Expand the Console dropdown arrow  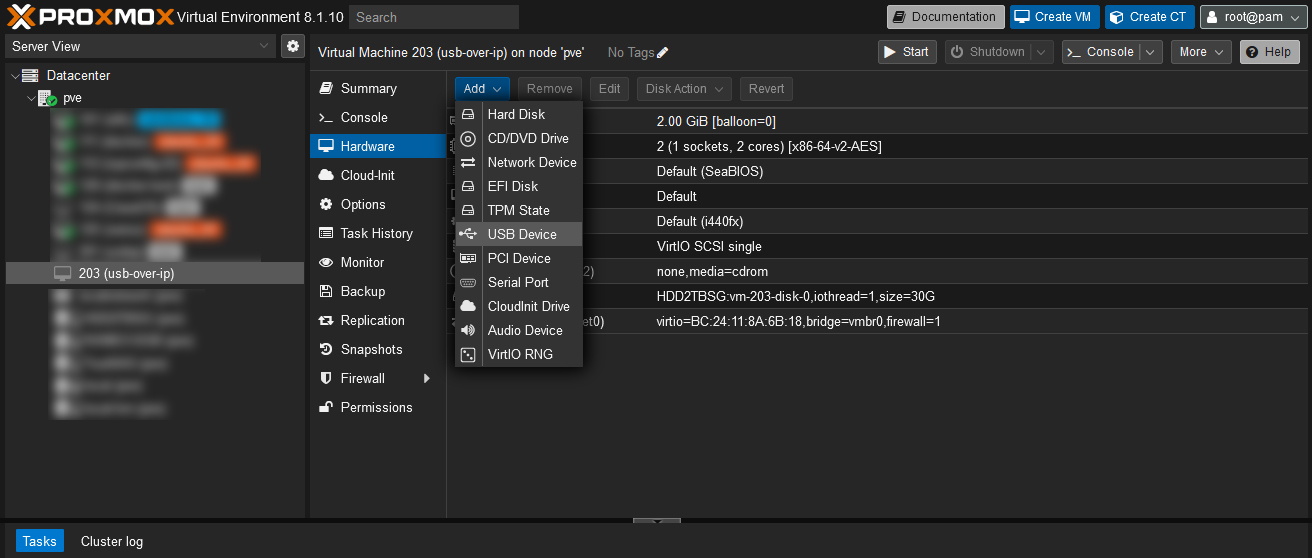[x=1151, y=52]
